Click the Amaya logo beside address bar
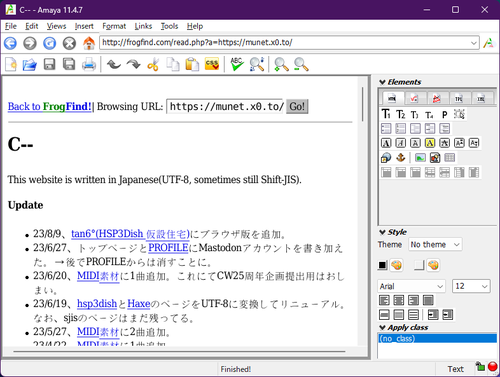 [489, 43]
